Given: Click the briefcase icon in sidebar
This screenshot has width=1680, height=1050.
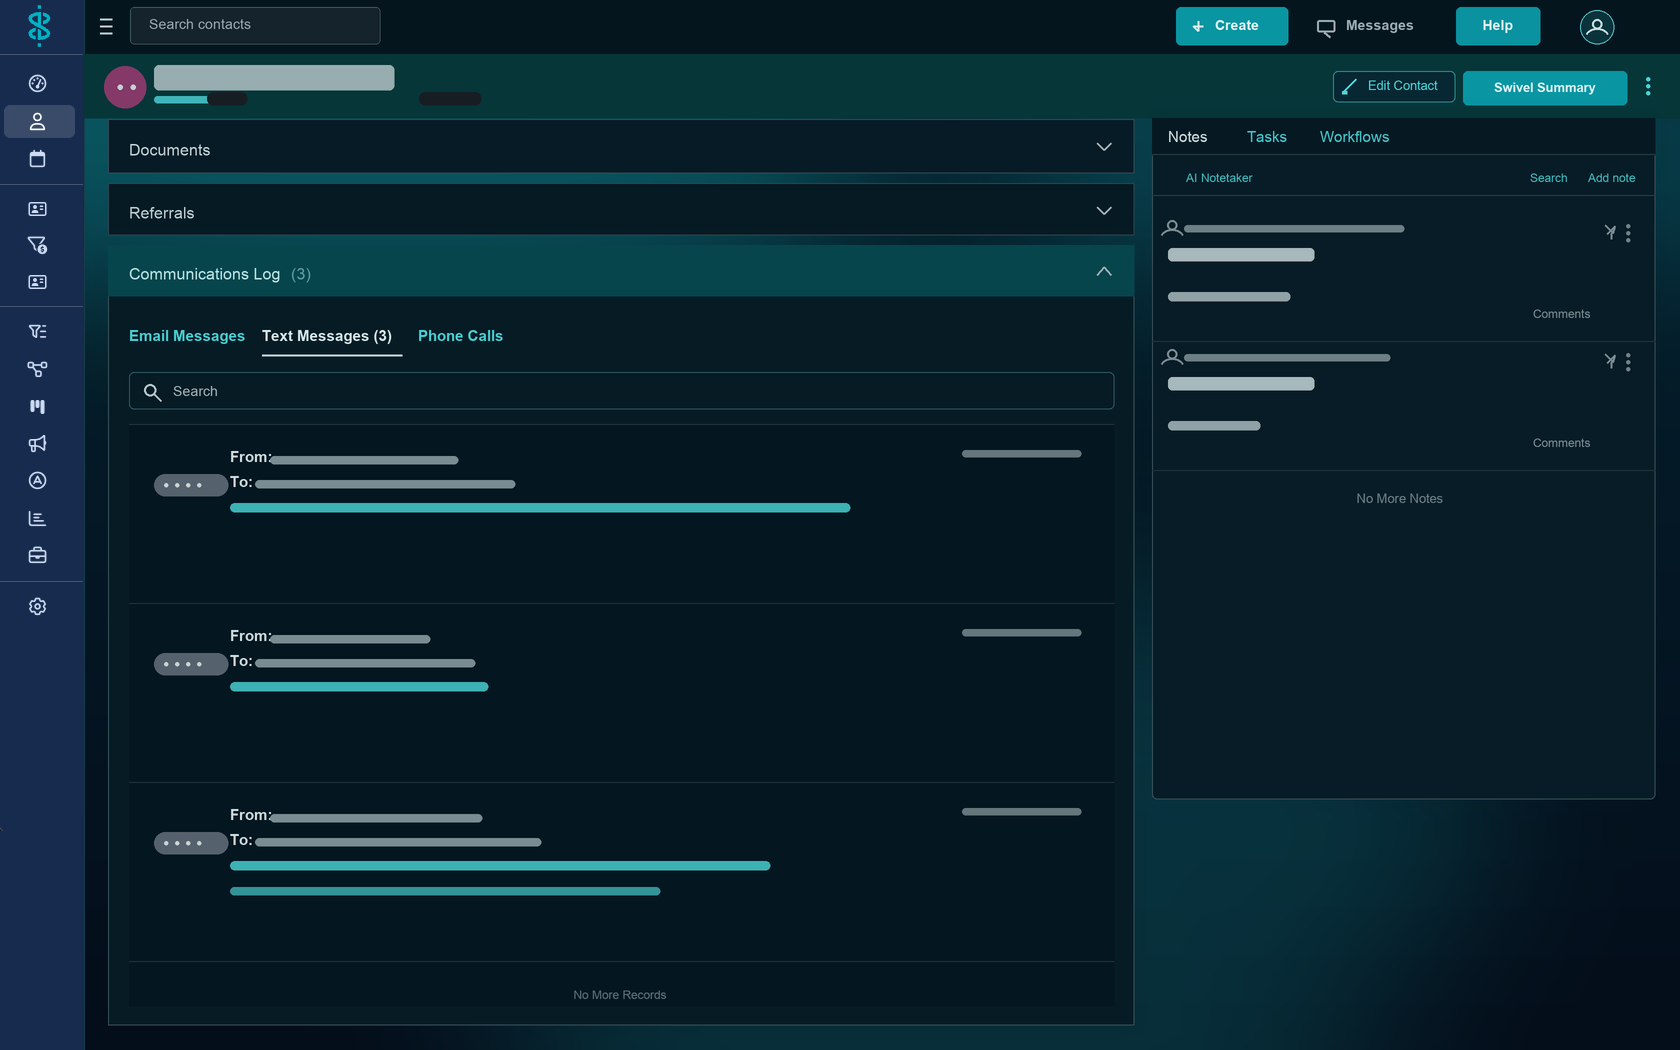Looking at the screenshot, I should coord(37,556).
